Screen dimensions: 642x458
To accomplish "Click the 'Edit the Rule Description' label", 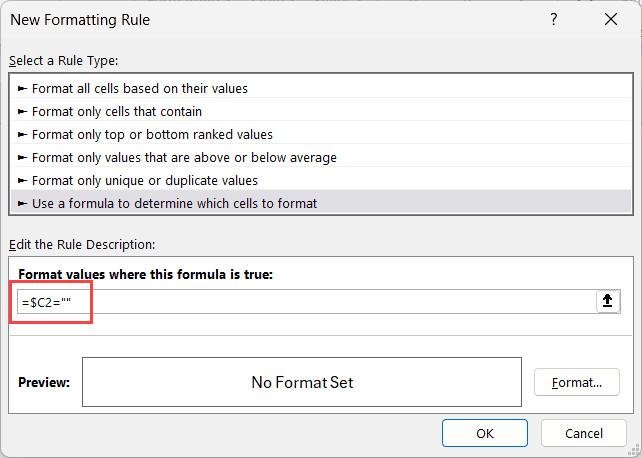I will click(82, 244).
